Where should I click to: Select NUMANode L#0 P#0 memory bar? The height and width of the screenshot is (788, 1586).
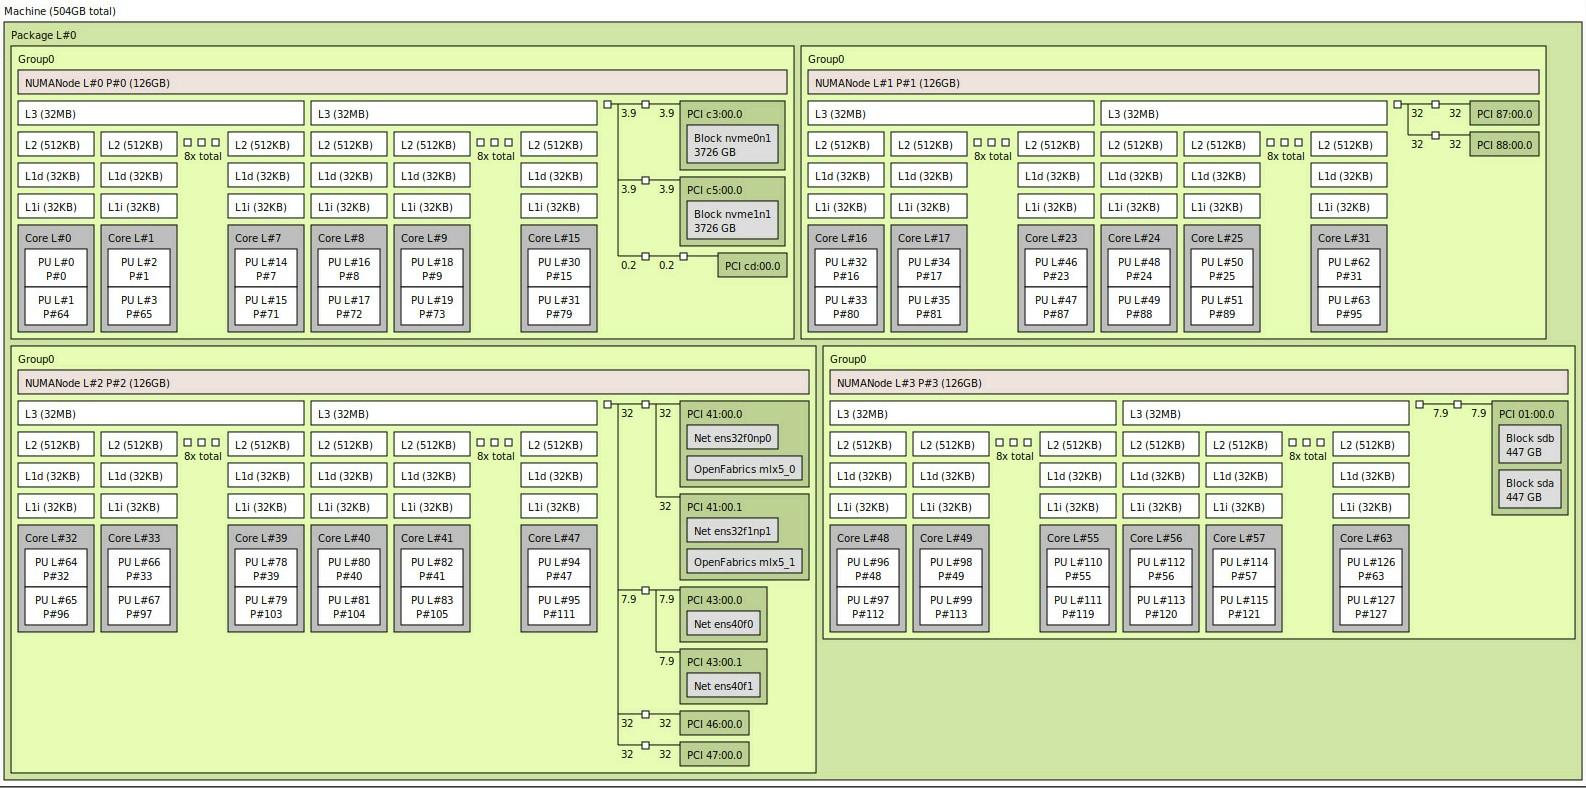tap(402, 83)
